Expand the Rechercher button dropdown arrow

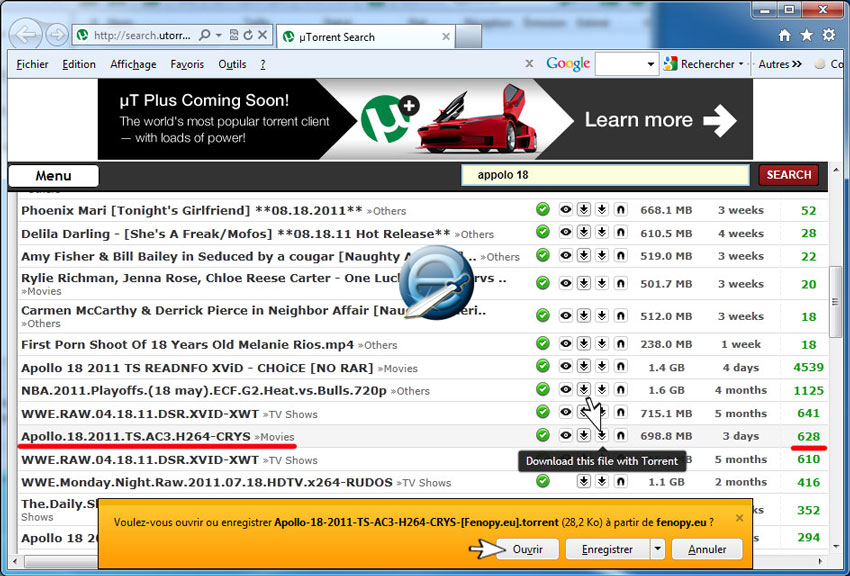click(741, 64)
